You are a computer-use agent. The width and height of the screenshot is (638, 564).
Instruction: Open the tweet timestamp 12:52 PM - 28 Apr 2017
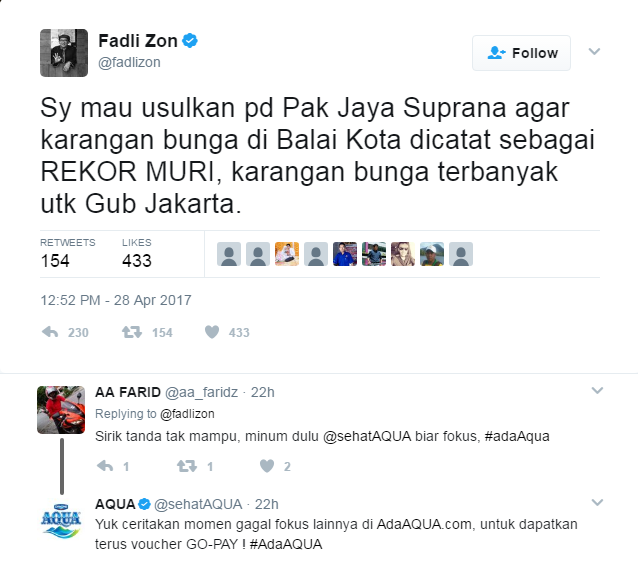tap(116, 300)
